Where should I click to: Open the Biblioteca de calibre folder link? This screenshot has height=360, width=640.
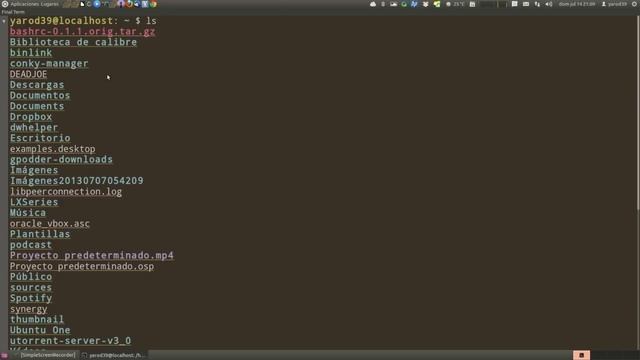(x=73, y=42)
